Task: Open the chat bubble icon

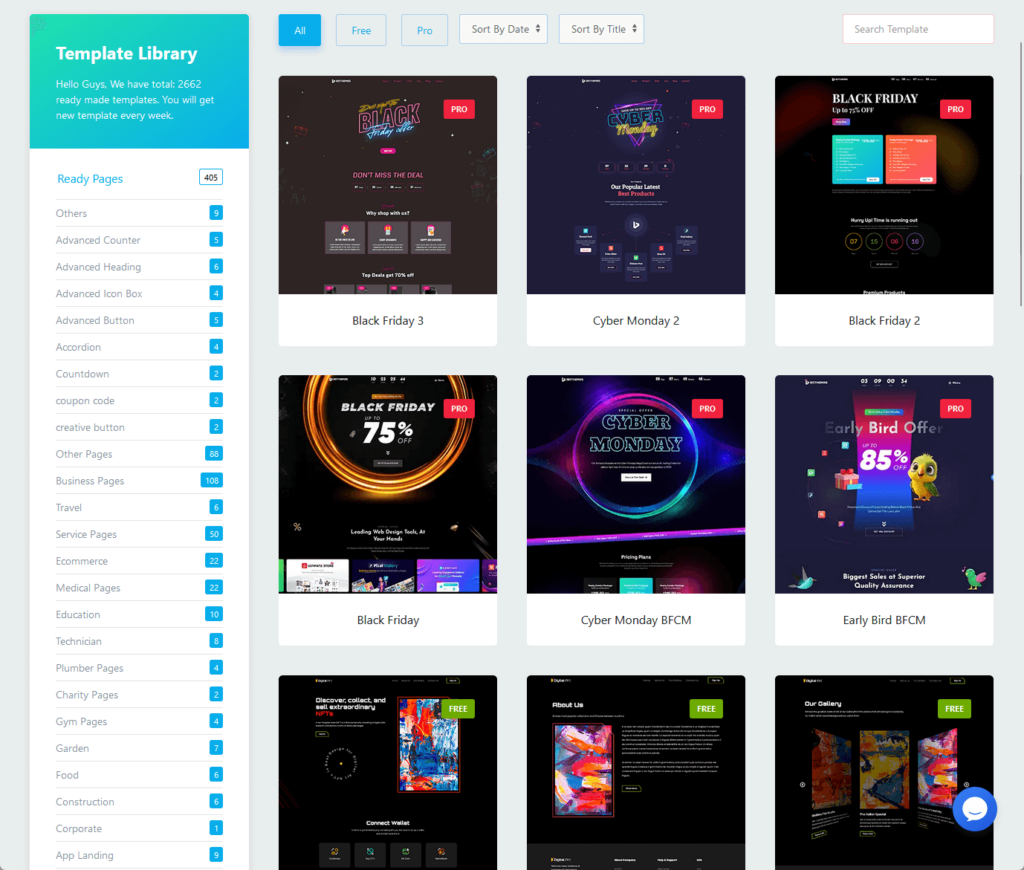Action: [974, 809]
